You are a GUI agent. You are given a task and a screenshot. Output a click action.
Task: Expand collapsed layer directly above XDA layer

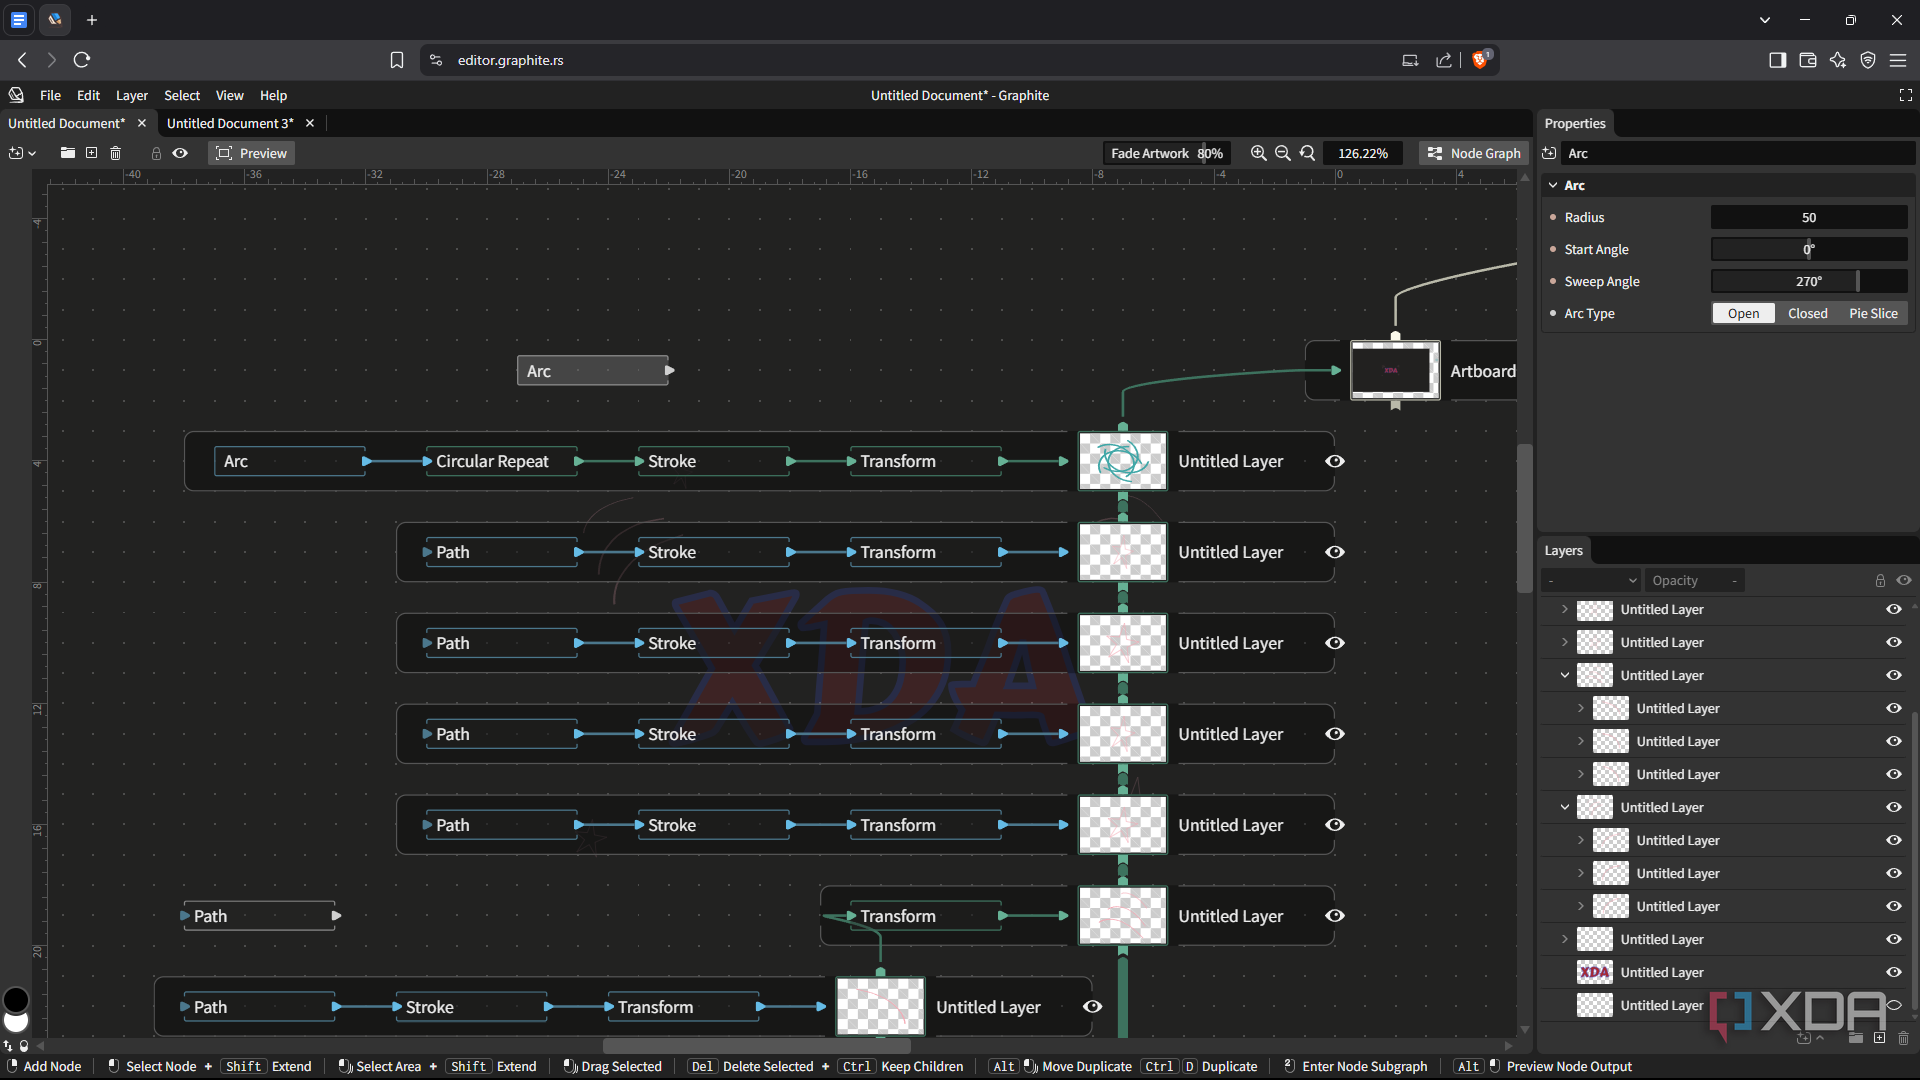(1565, 939)
